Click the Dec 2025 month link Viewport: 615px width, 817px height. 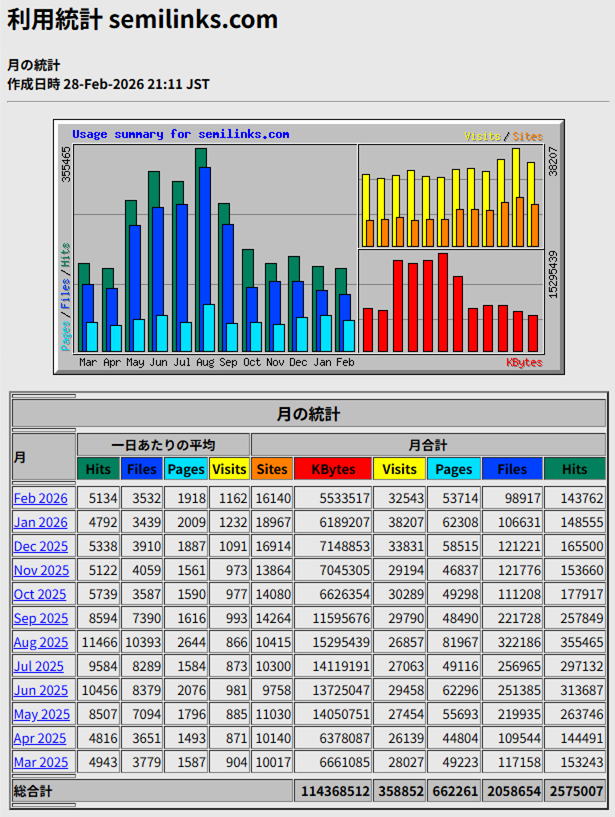(41, 546)
